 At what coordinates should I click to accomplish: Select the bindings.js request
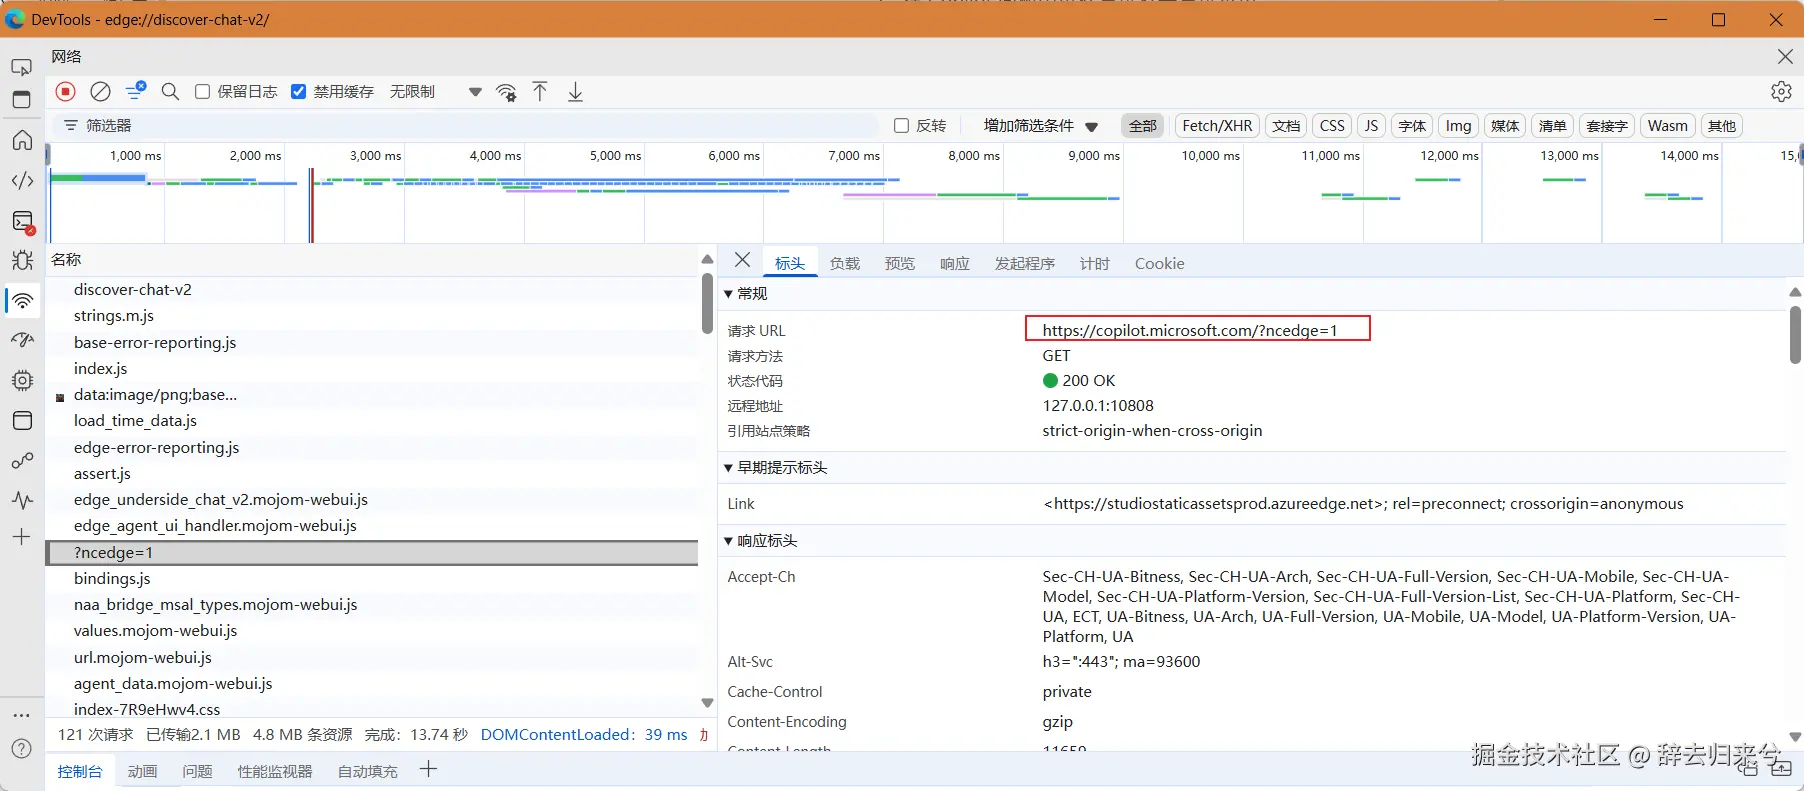pos(372,579)
